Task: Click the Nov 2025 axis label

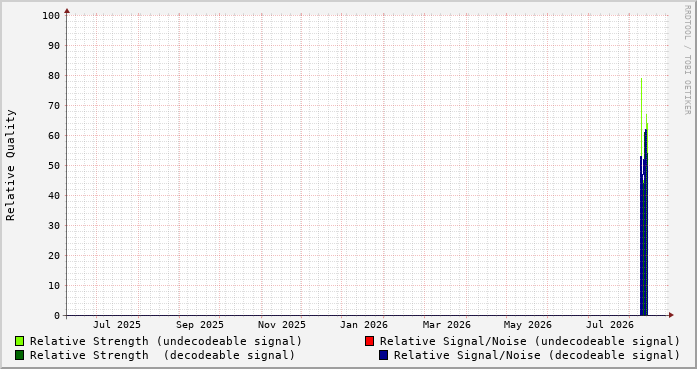Action: (282, 325)
